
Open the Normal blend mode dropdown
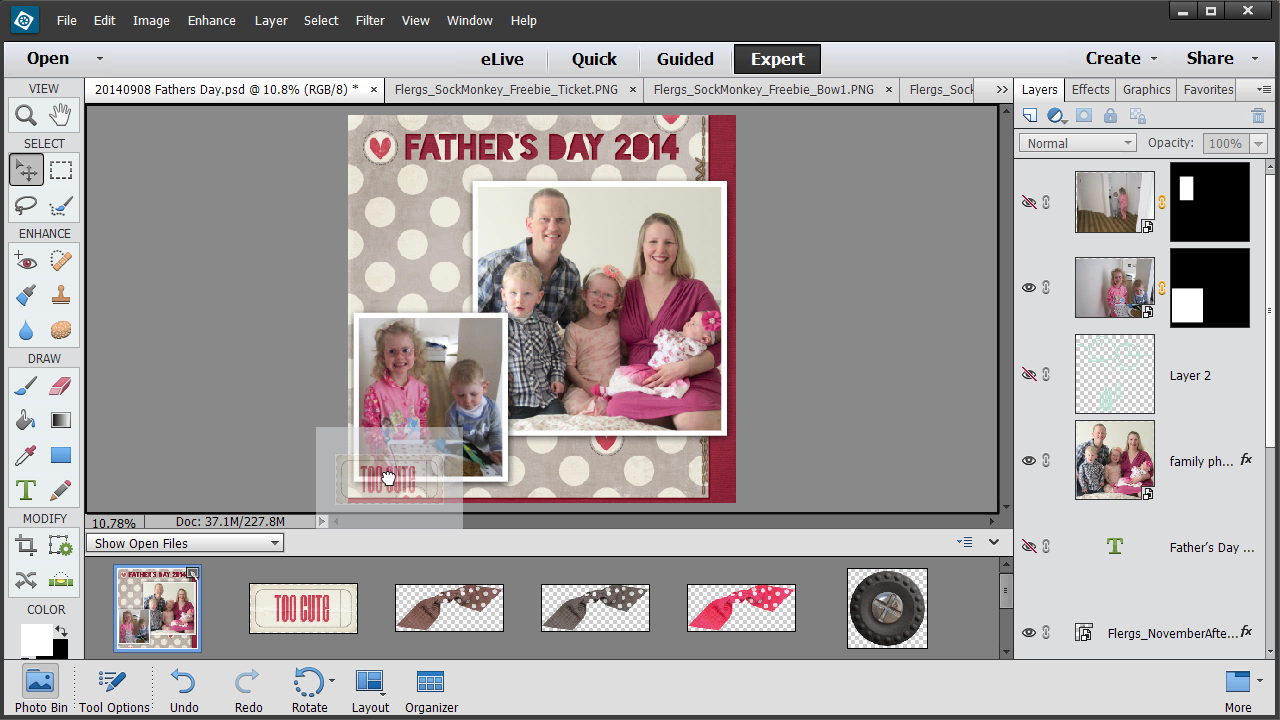click(x=1078, y=143)
